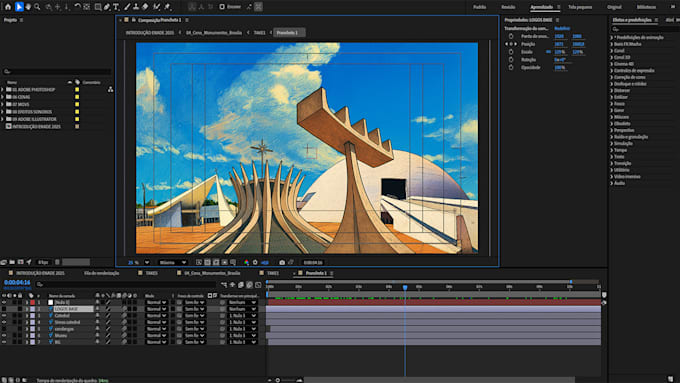Screen dimensions: 680x383
Task: Select the Eraser tool
Action: (x=145, y=7)
